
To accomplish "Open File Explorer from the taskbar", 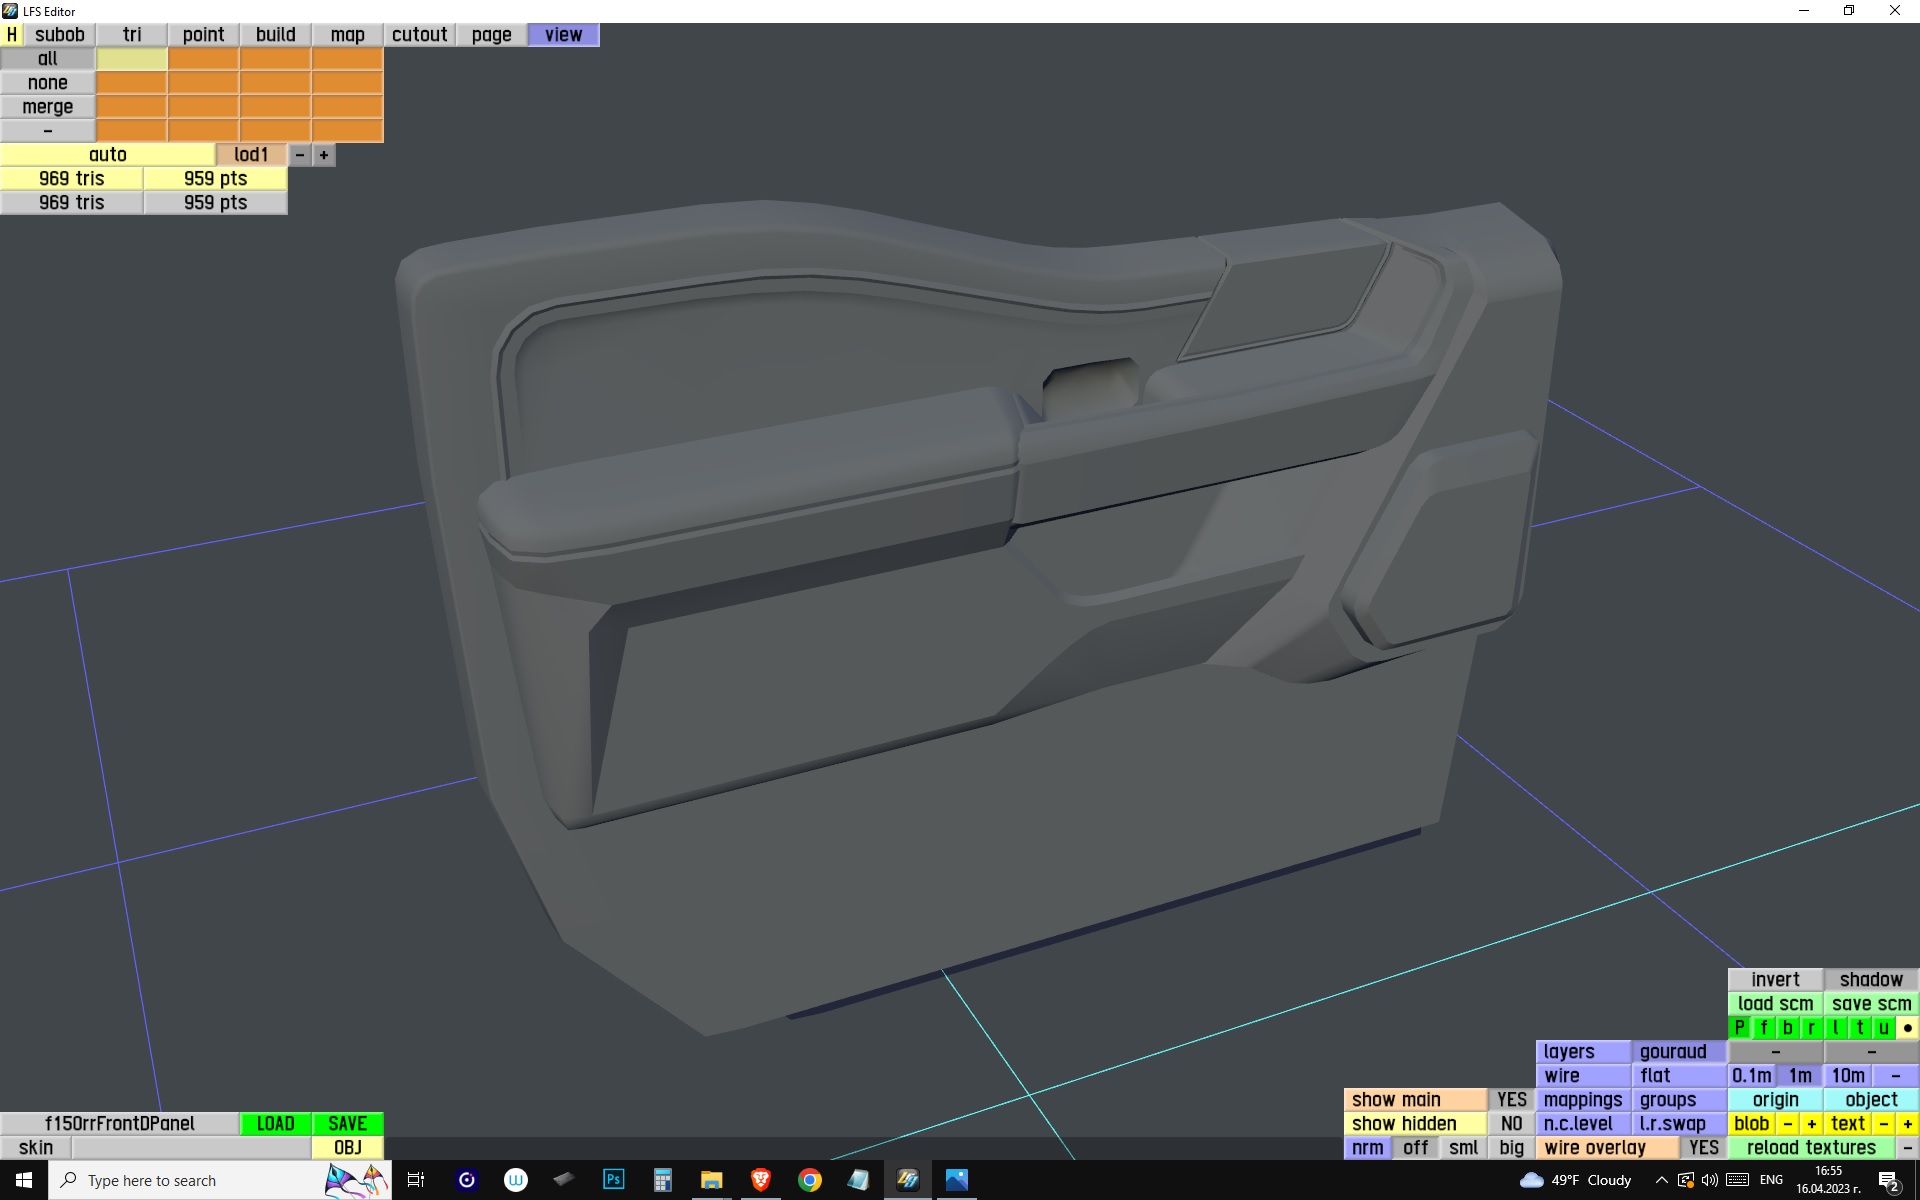I will 711,1180.
